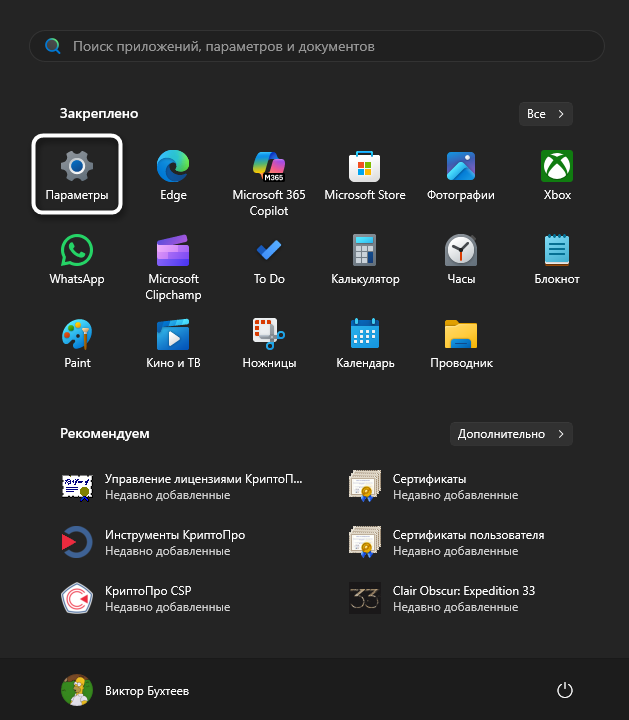Screen dimensions: 629x720
Task: Click the power button icon
Action: point(564,690)
